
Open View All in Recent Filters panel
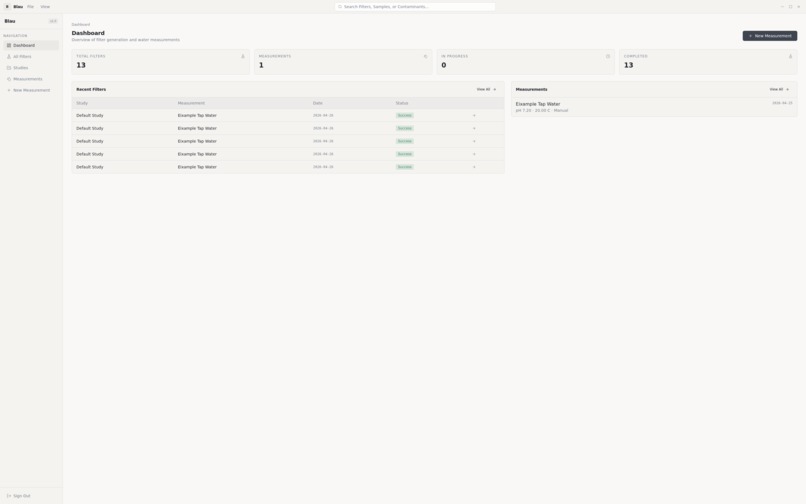point(486,89)
